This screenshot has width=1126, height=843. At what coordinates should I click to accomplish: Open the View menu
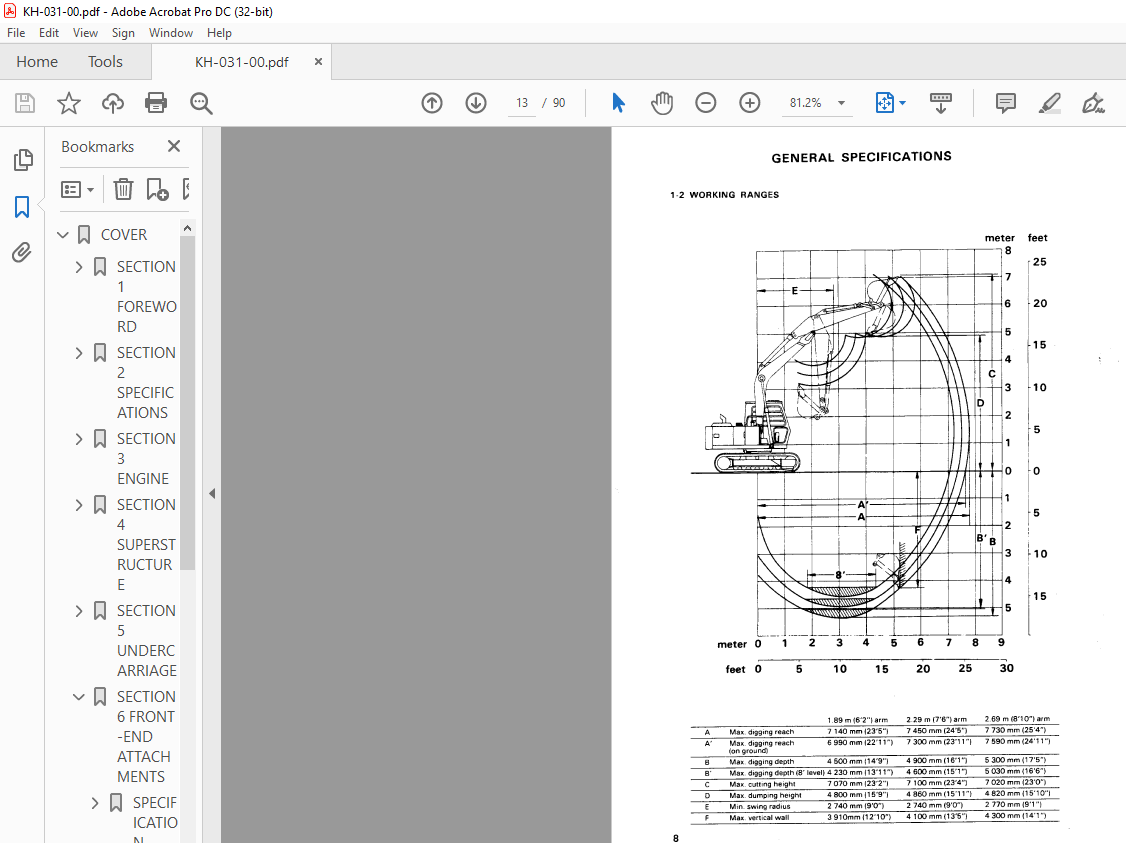point(85,33)
